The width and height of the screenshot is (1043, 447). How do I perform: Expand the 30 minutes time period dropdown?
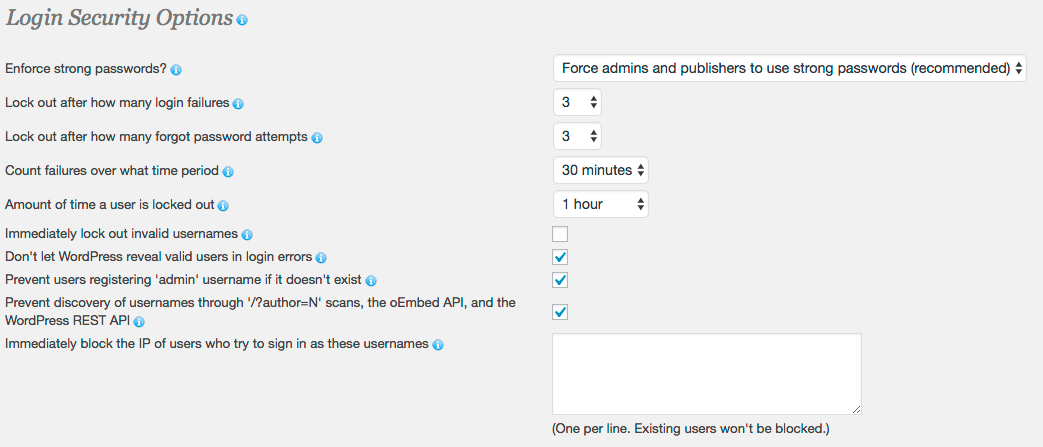(601, 170)
